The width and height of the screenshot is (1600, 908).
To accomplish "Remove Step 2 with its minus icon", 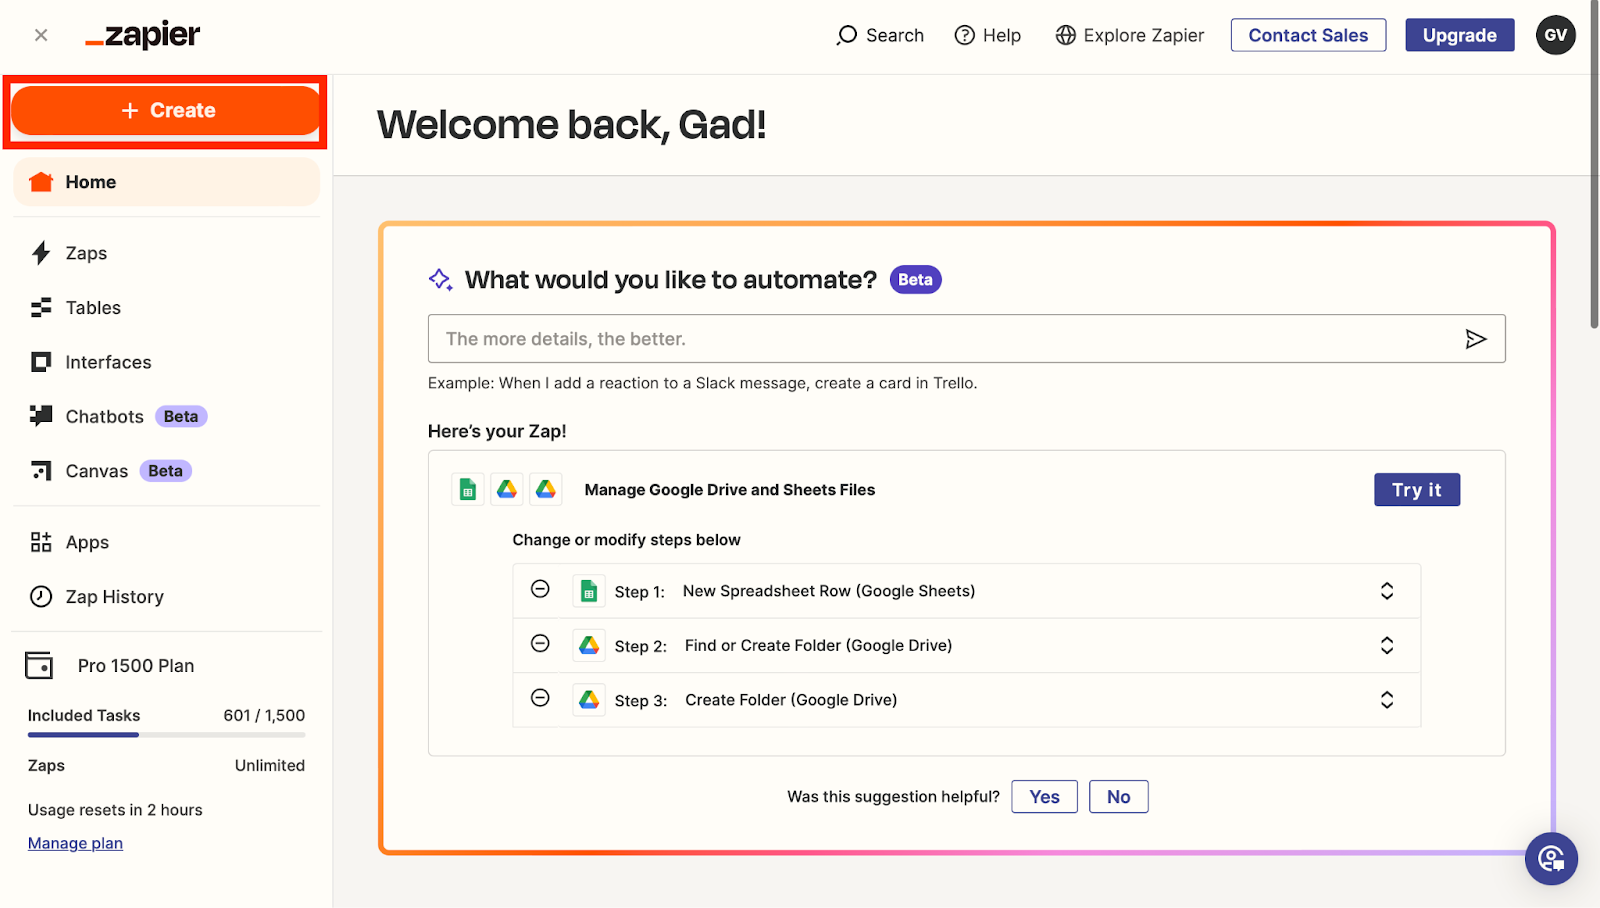I will [540, 643].
